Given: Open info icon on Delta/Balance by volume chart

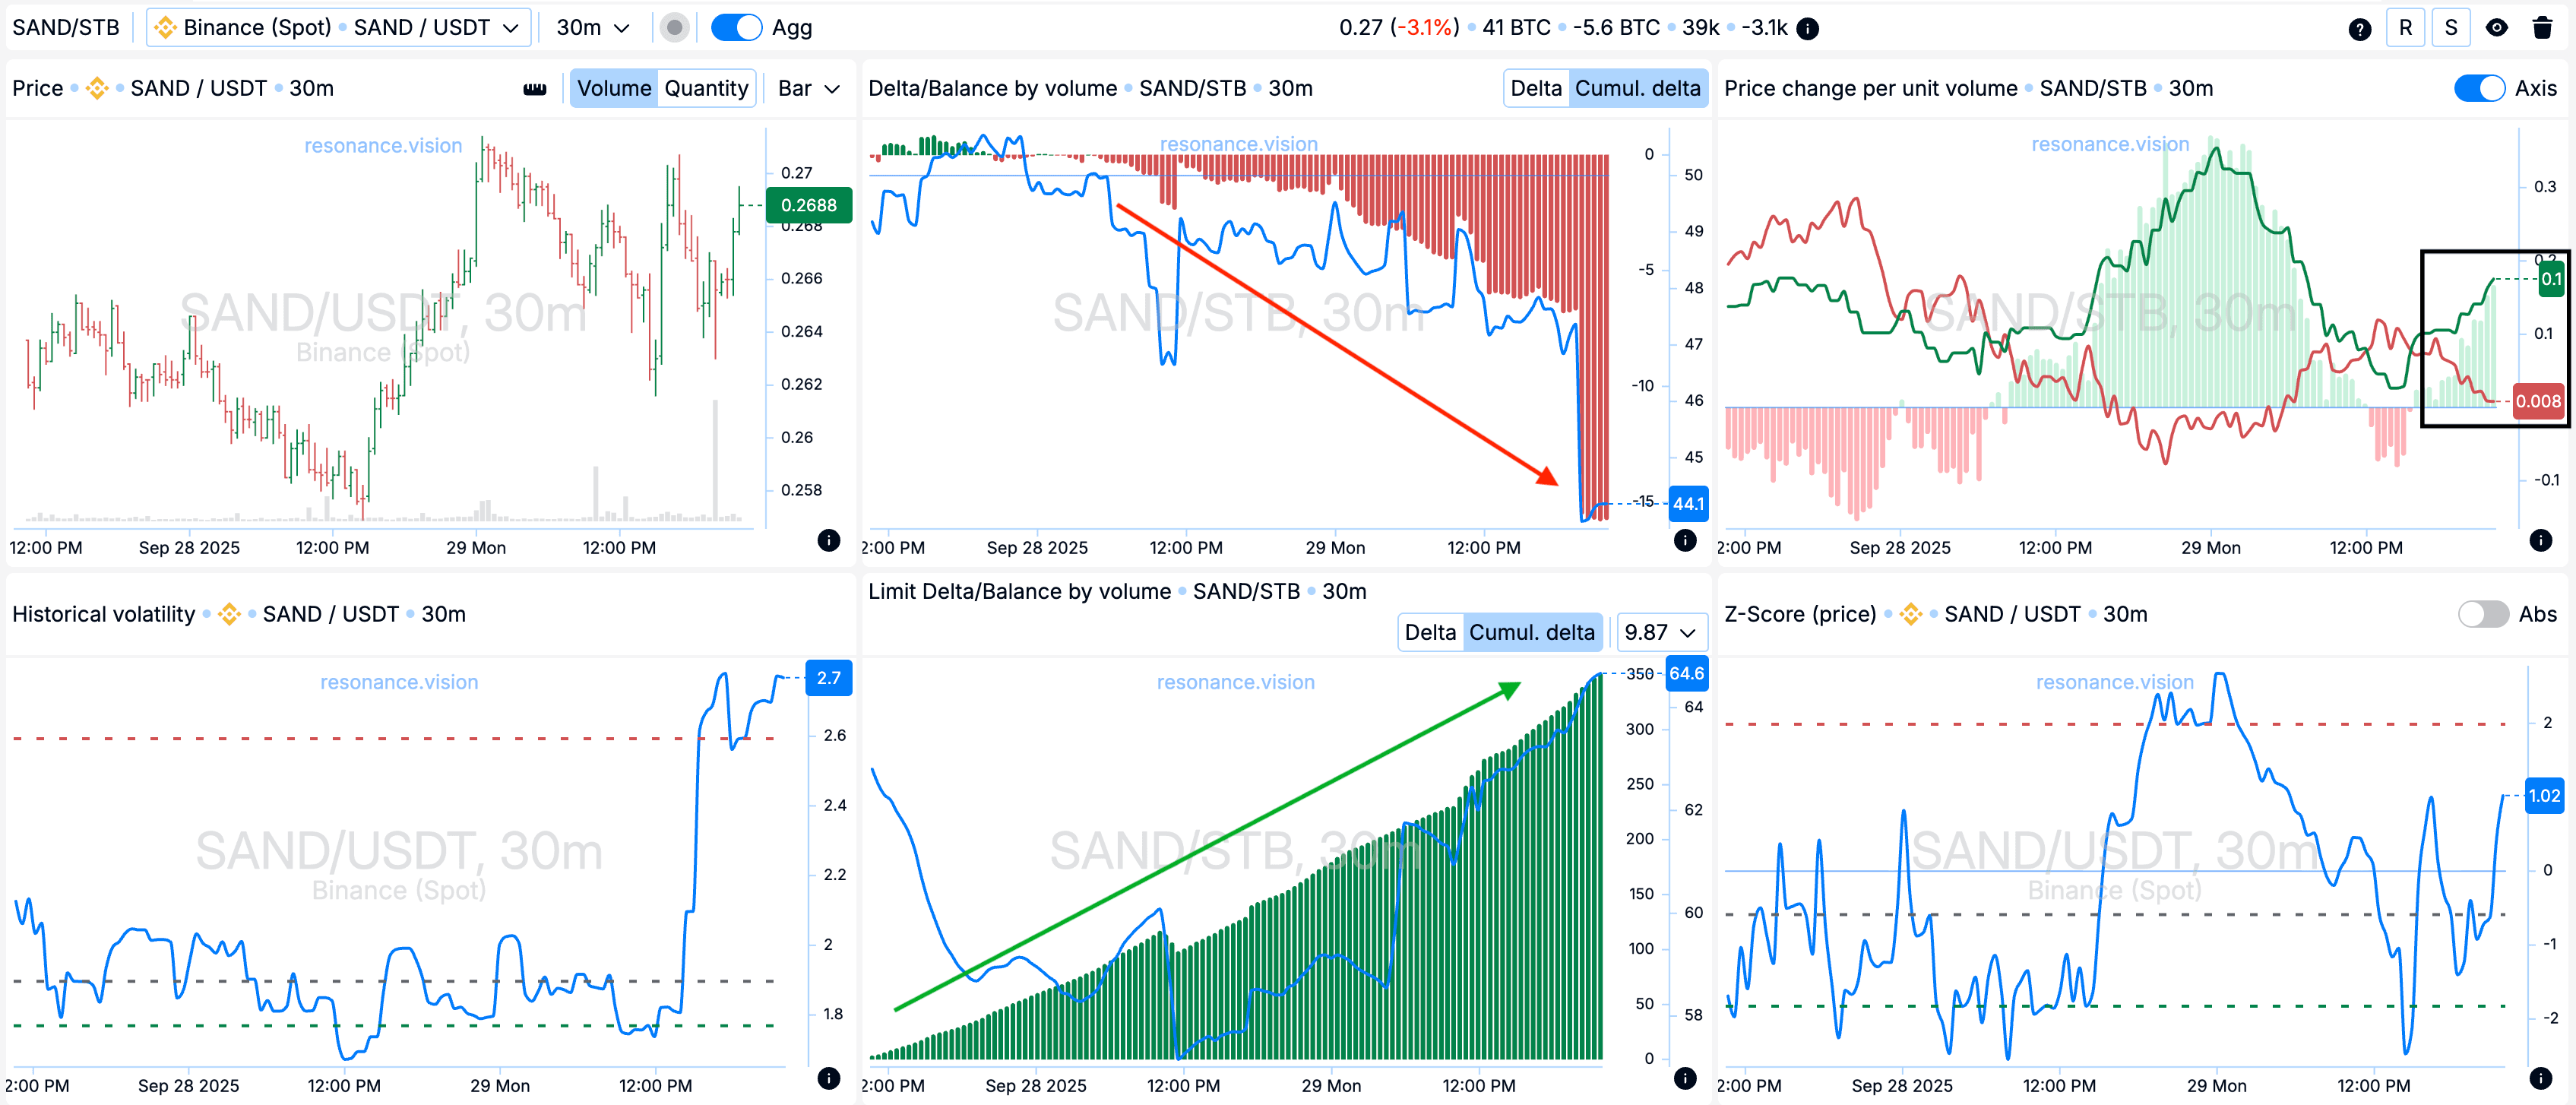Looking at the screenshot, I should (x=1685, y=541).
